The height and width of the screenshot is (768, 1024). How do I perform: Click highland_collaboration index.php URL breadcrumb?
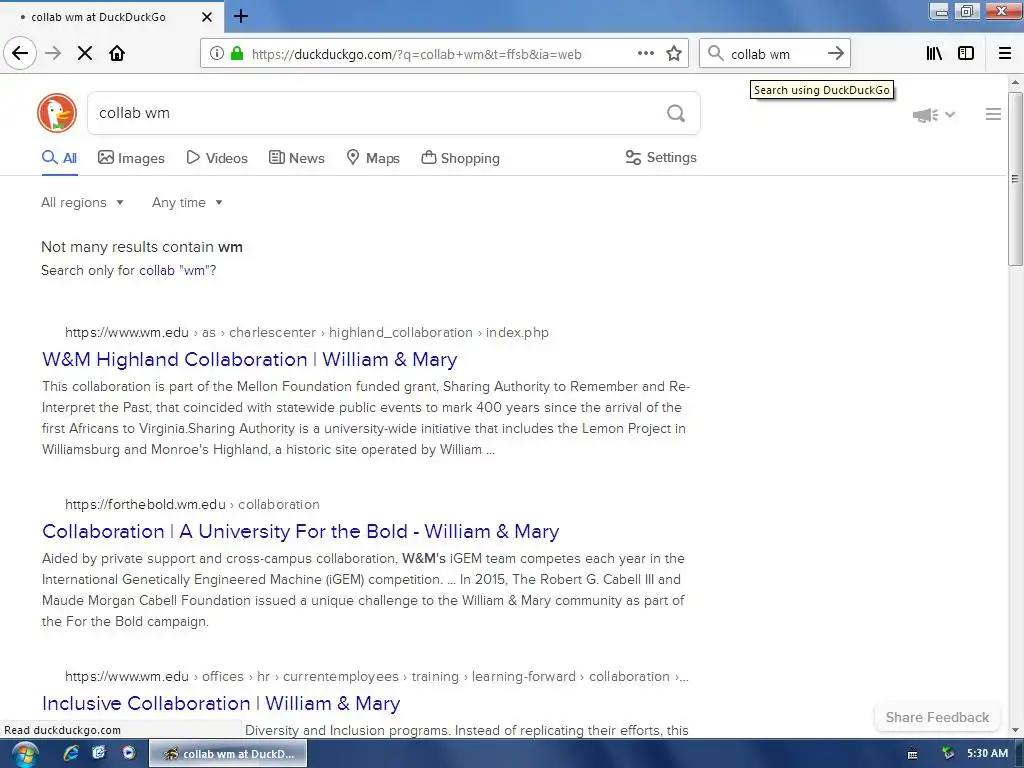click(307, 332)
